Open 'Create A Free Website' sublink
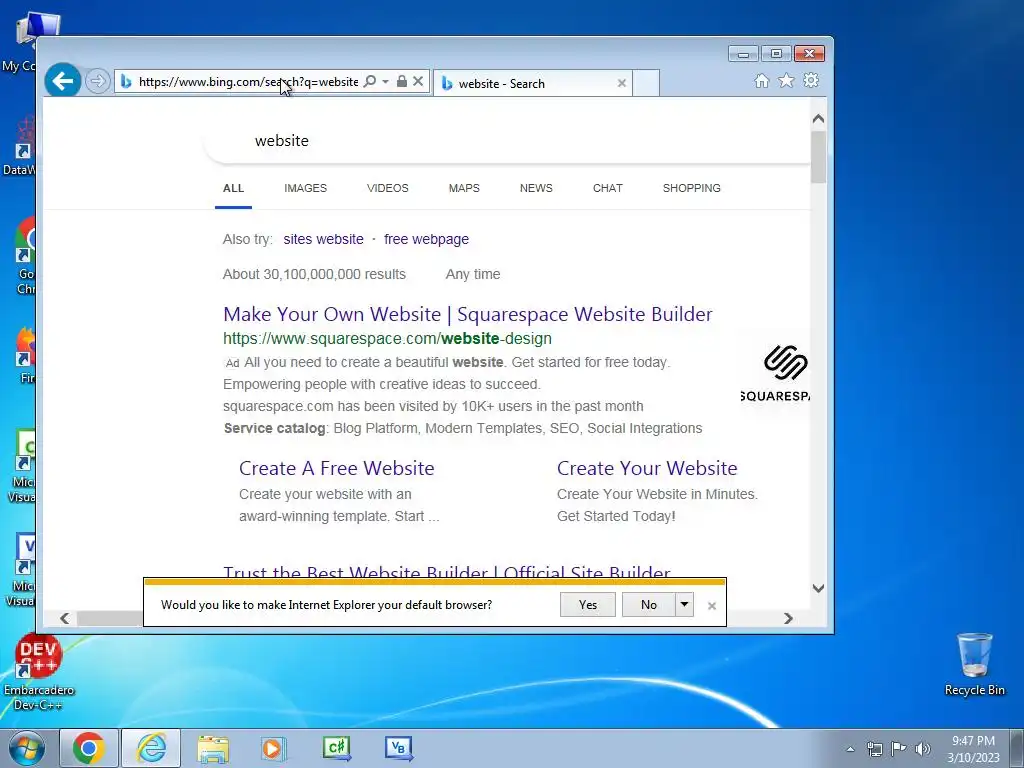 [336, 468]
